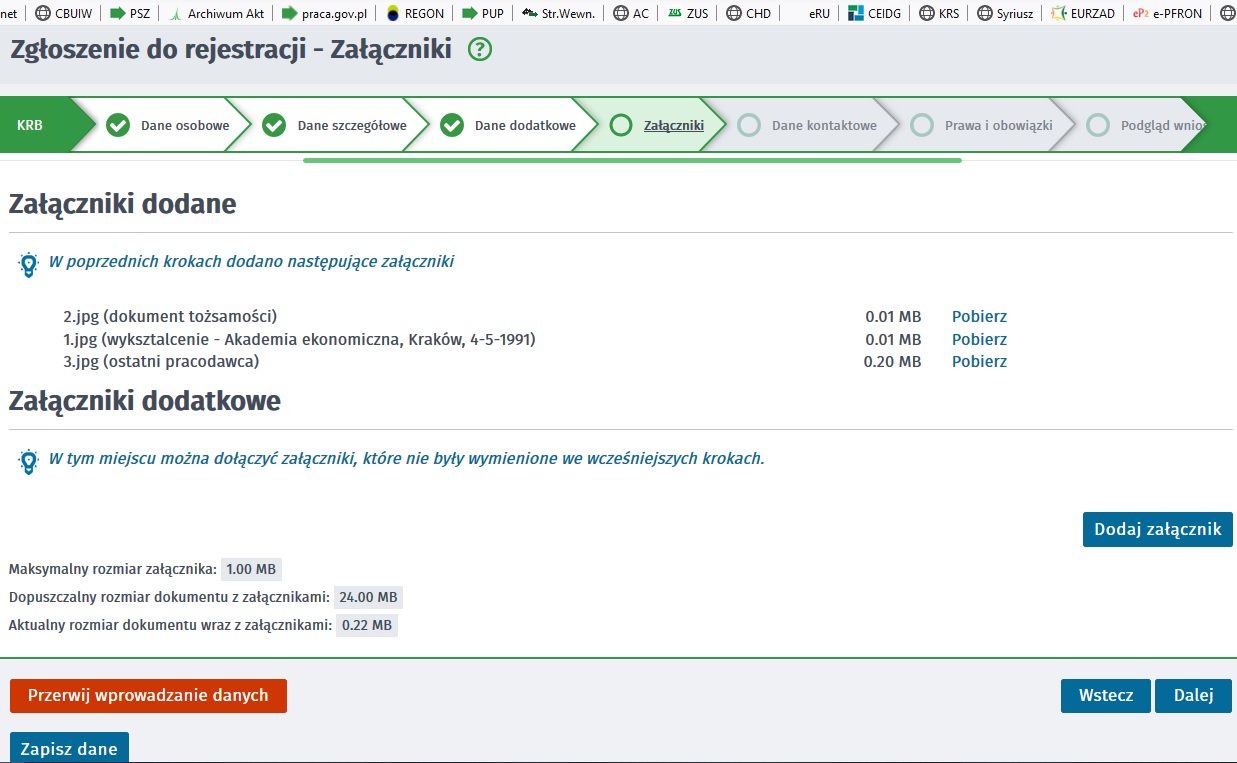Download the 3.jpg last employer attachment

coord(979,361)
